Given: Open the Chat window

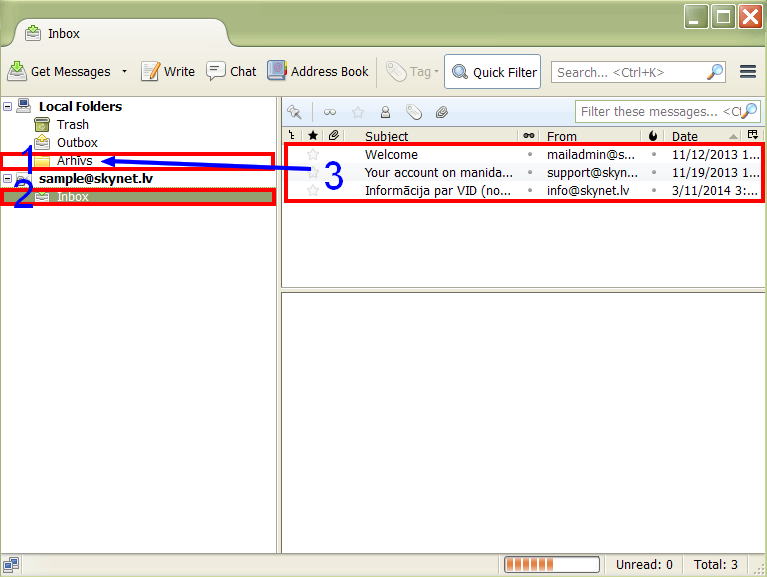Looking at the screenshot, I should point(231,72).
